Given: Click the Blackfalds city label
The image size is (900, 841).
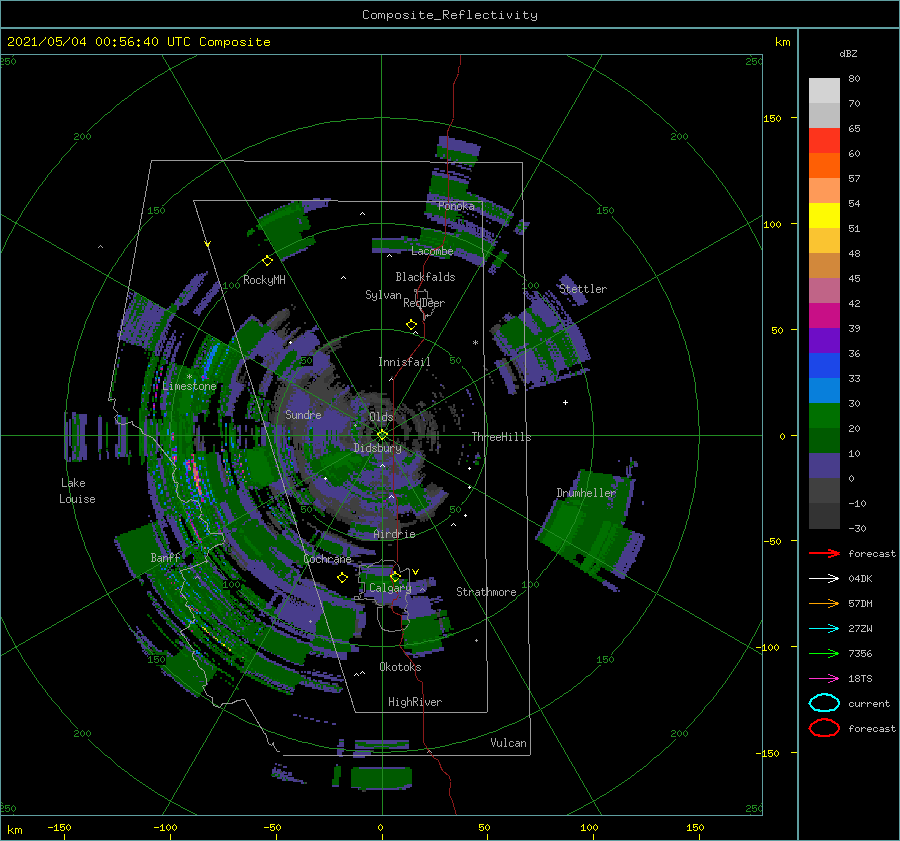Looking at the screenshot, I should coord(425,277).
